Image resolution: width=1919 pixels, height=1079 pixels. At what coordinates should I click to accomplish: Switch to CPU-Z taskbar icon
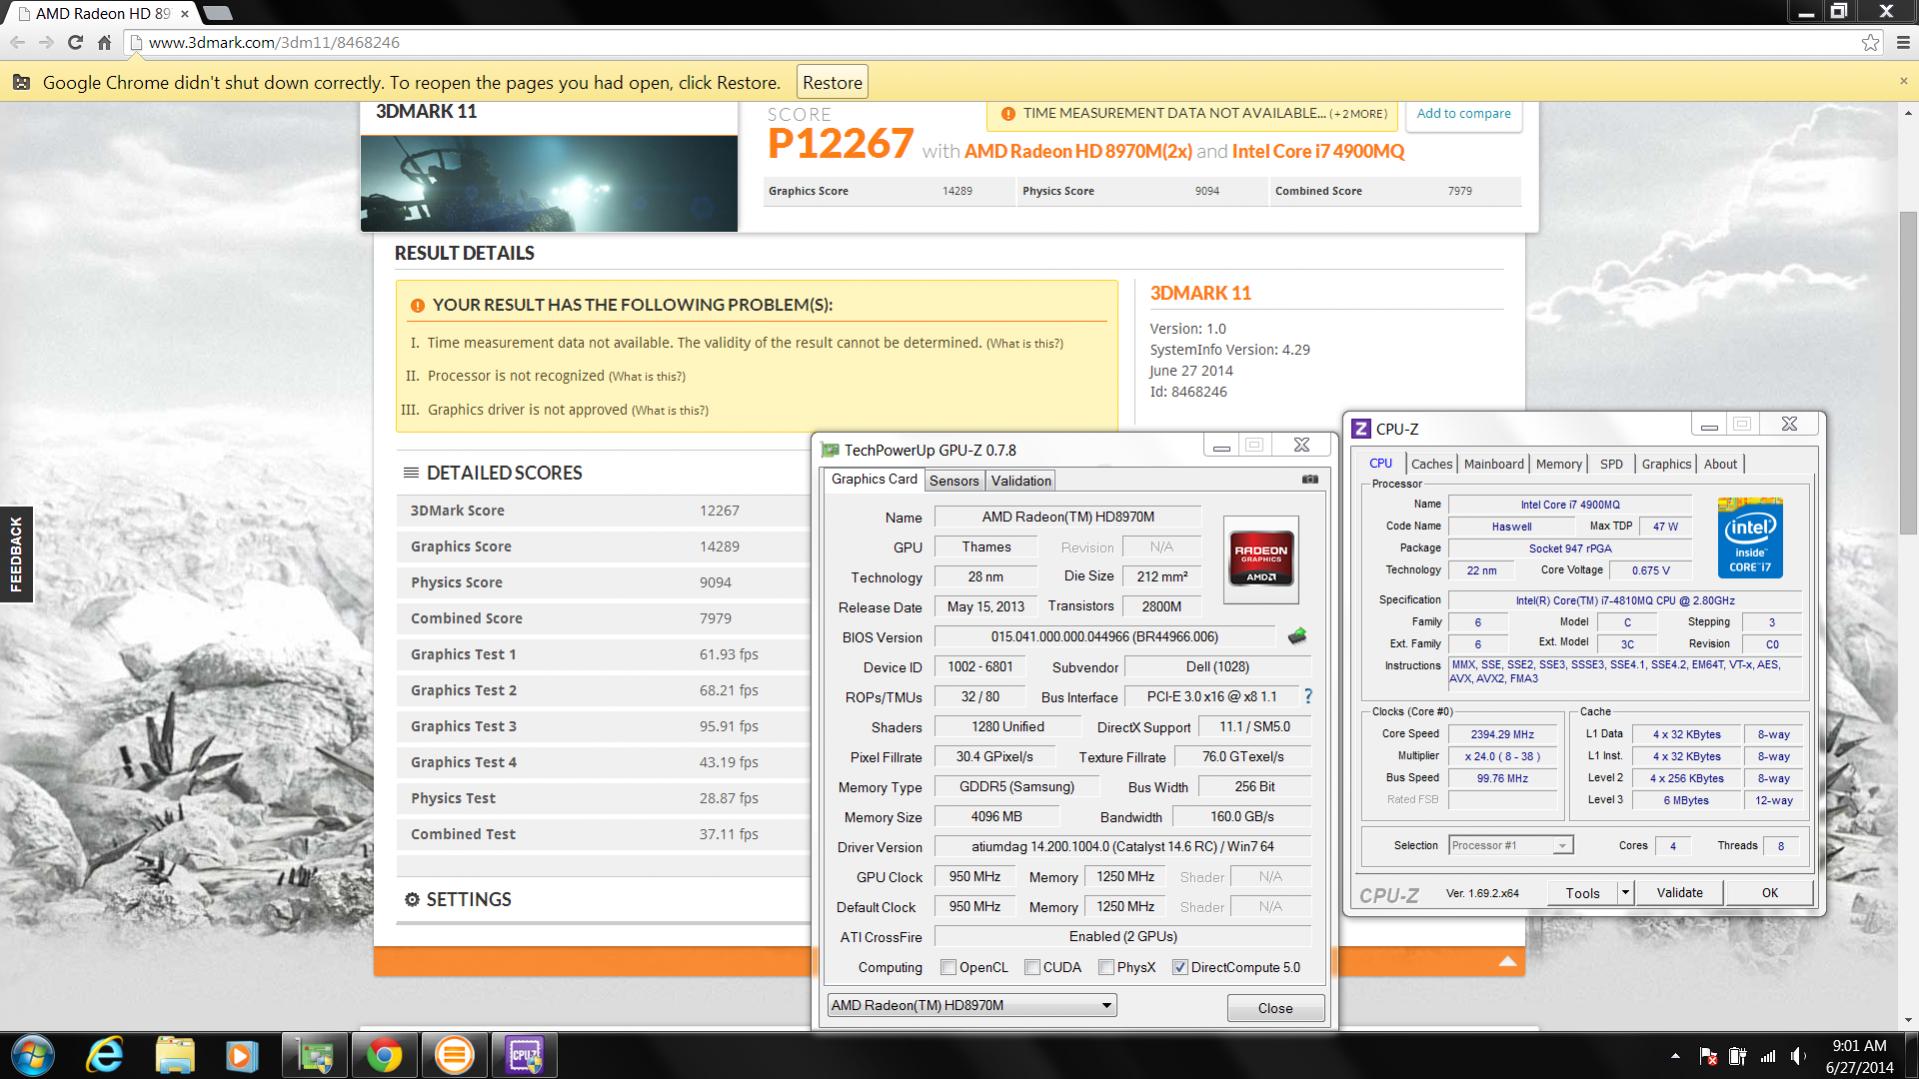(x=524, y=1055)
